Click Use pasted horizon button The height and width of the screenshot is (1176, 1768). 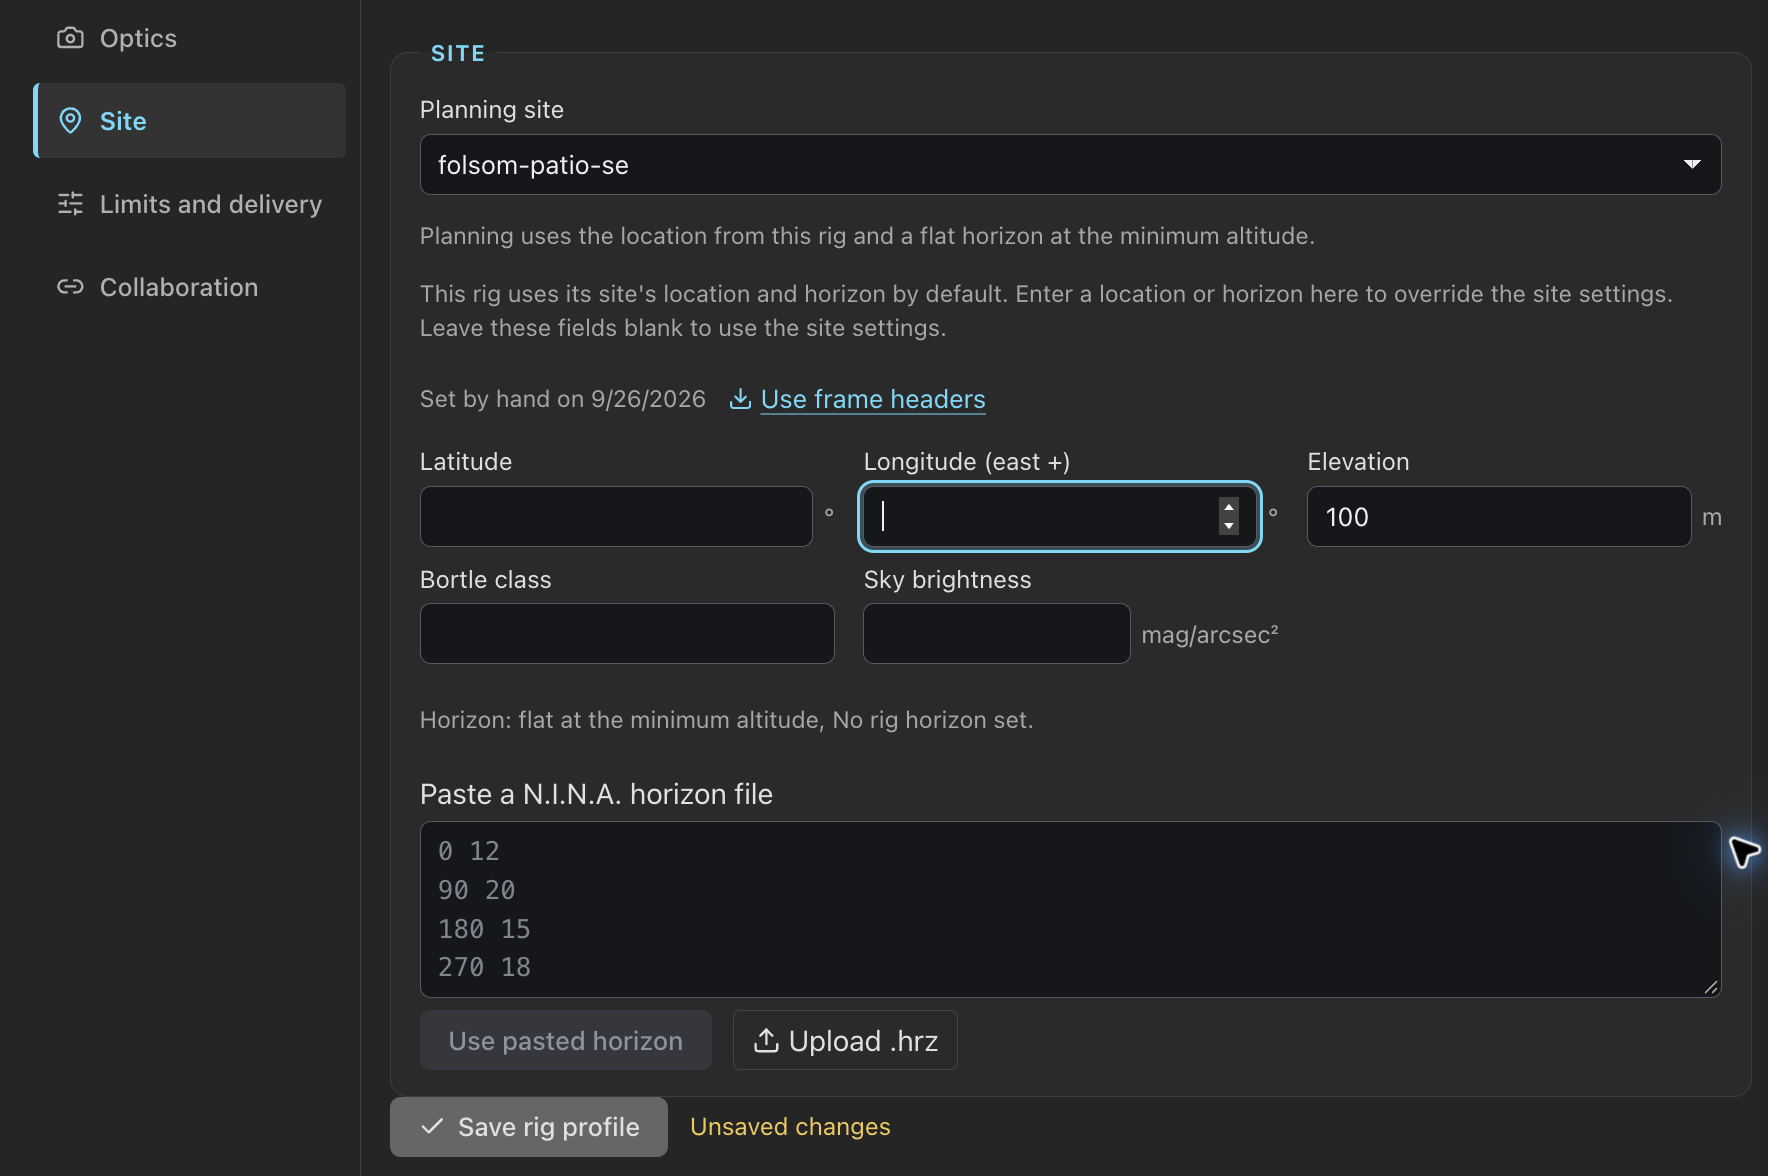pos(566,1041)
